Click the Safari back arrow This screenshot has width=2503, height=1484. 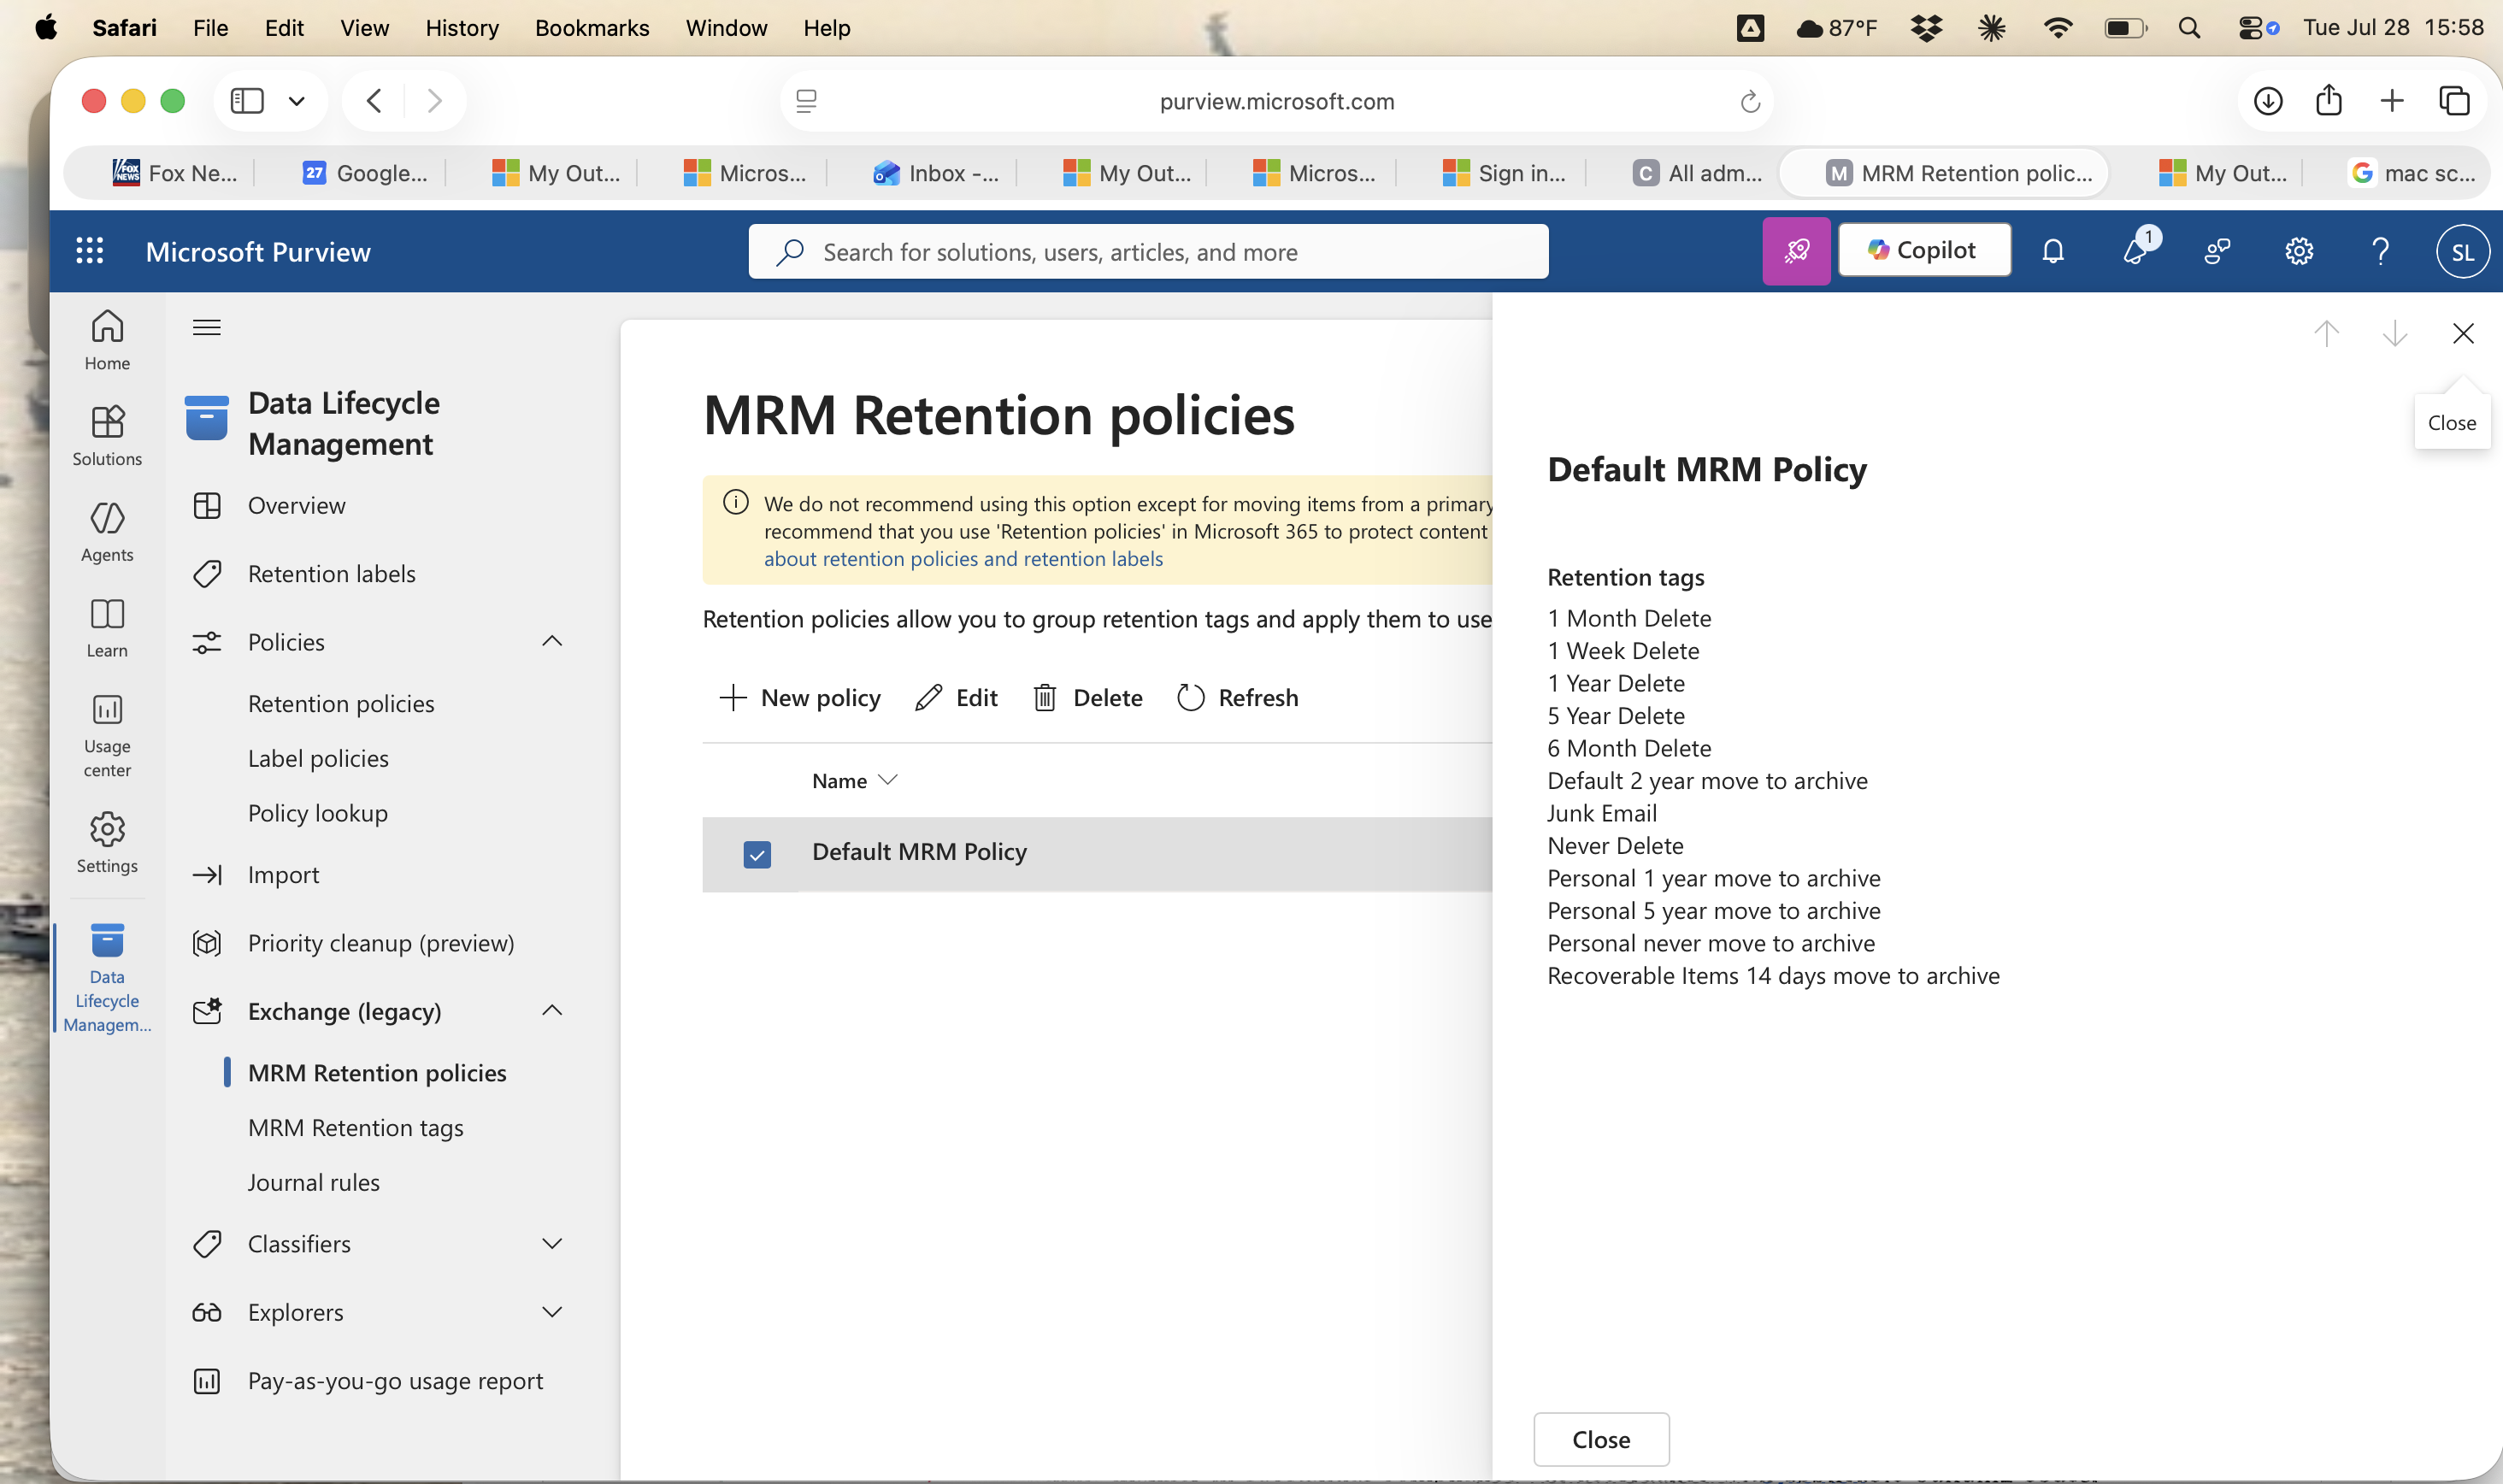tap(374, 101)
